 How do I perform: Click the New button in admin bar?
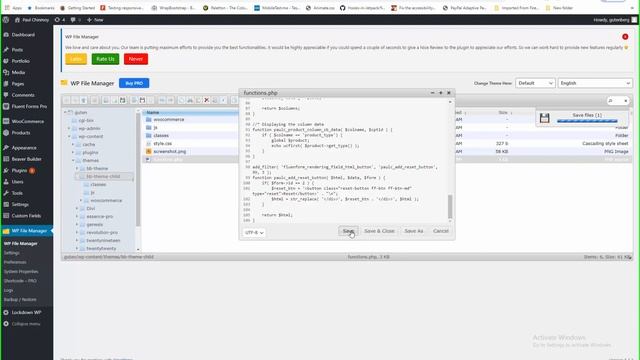pyautogui.click(x=95, y=20)
